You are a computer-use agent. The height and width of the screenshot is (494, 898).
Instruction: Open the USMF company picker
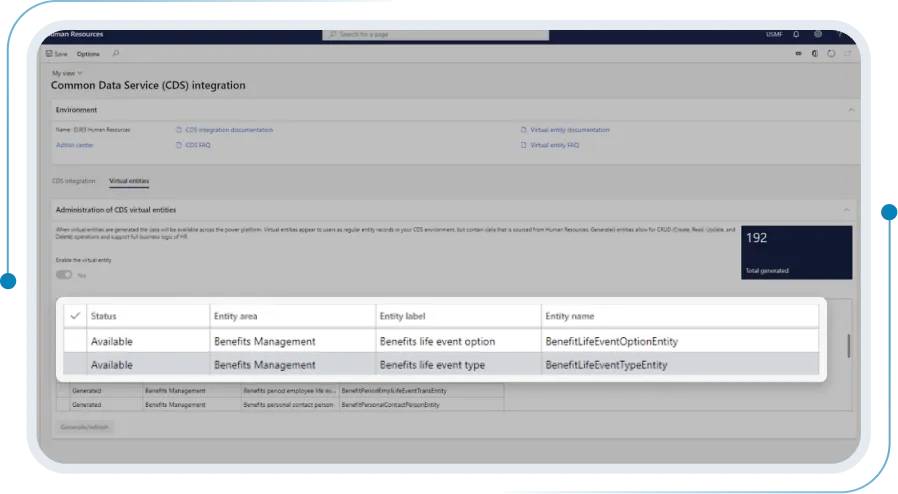click(x=774, y=34)
